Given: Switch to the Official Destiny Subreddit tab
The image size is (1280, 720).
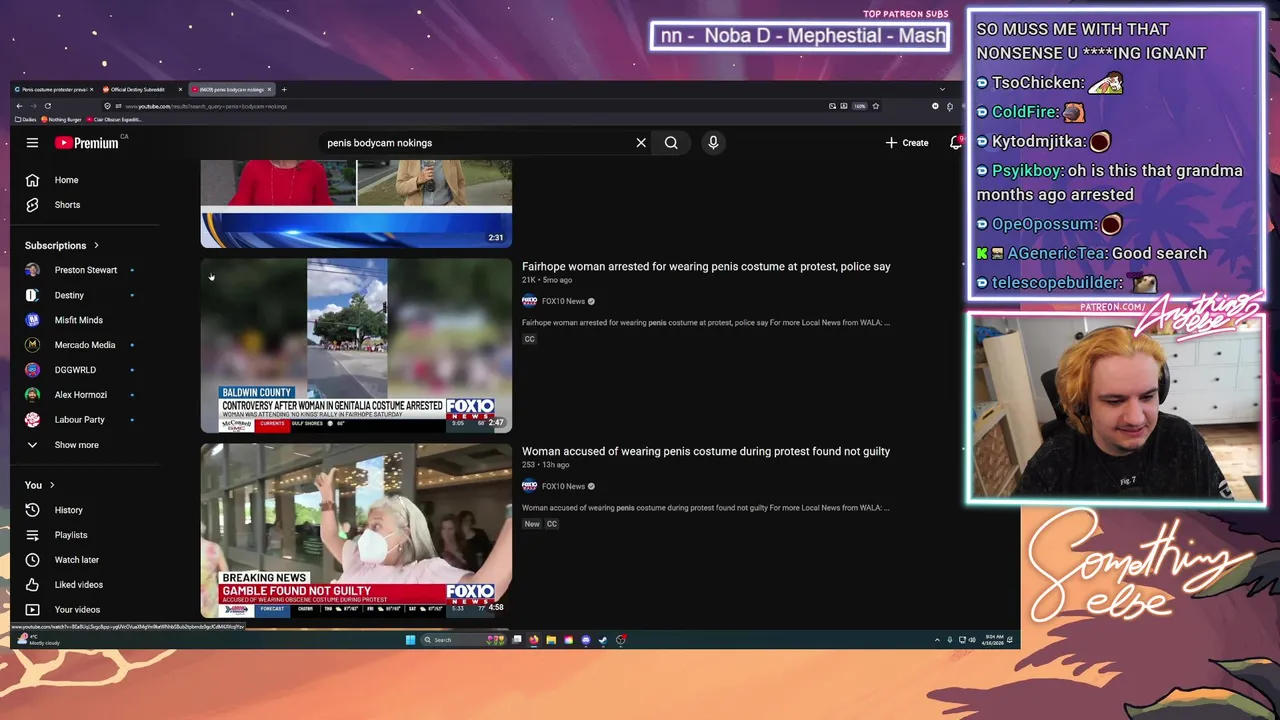Looking at the screenshot, I should point(140,90).
